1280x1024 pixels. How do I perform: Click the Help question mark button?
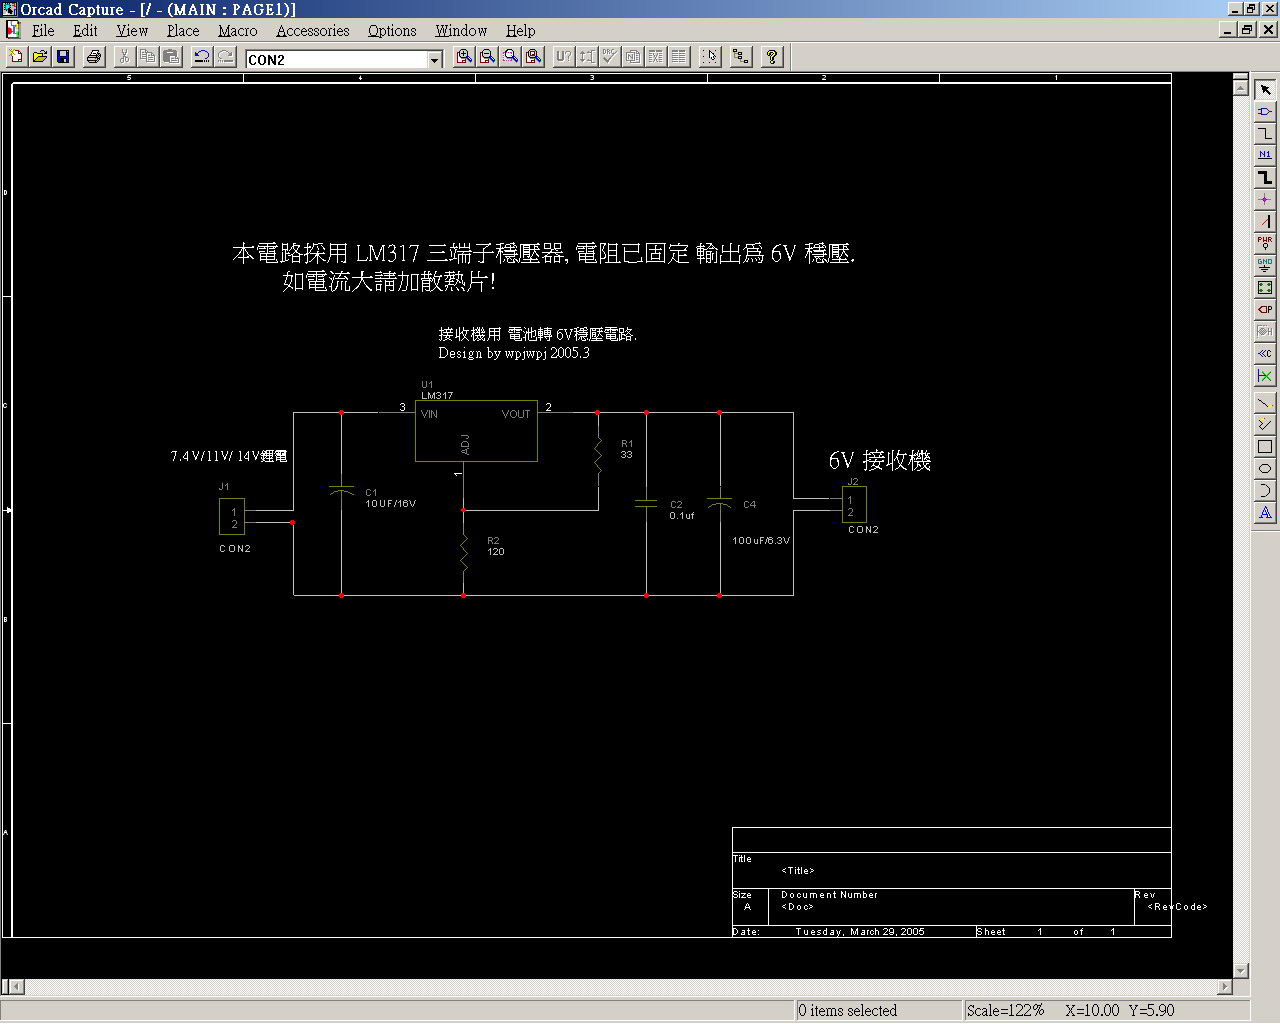(x=772, y=57)
